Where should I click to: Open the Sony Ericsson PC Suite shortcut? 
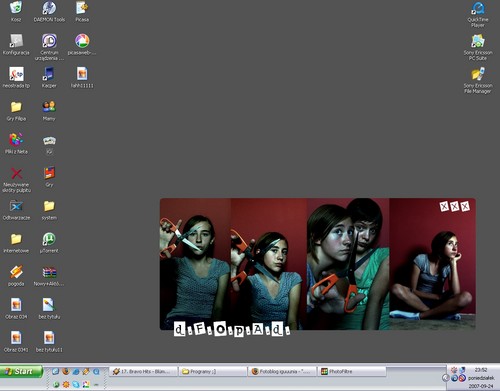point(478,47)
